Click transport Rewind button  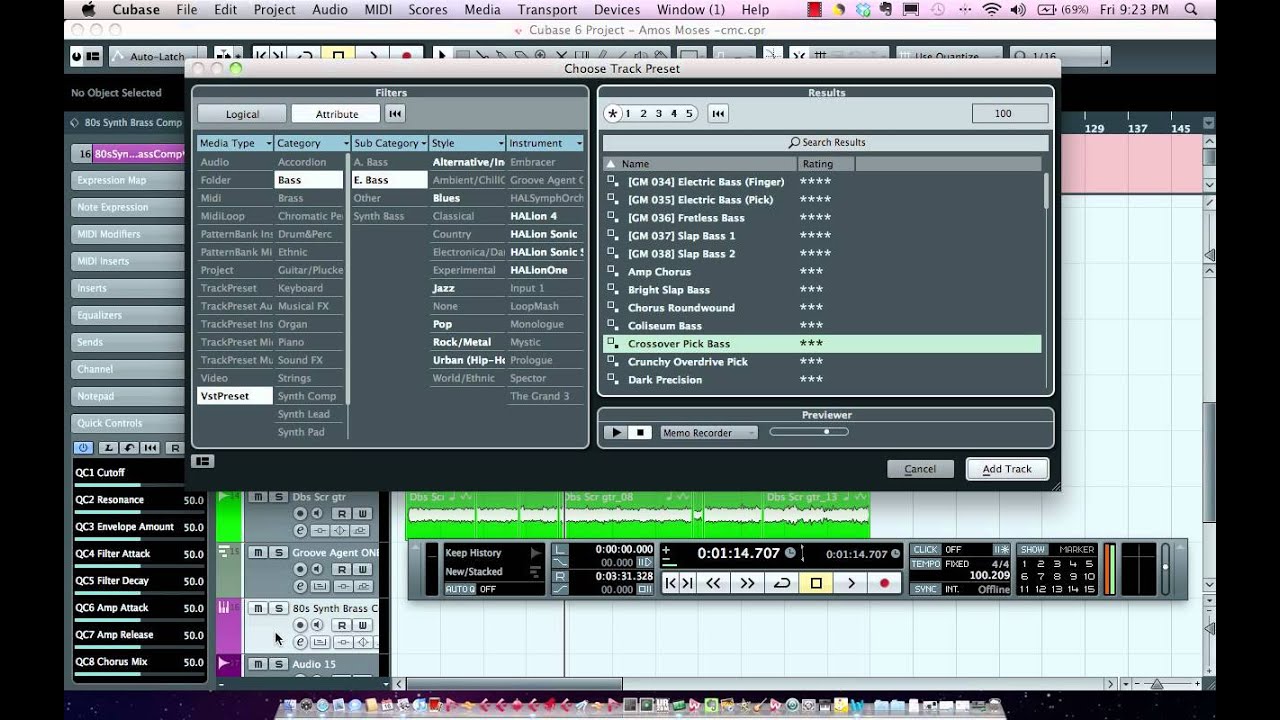(x=713, y=583)
